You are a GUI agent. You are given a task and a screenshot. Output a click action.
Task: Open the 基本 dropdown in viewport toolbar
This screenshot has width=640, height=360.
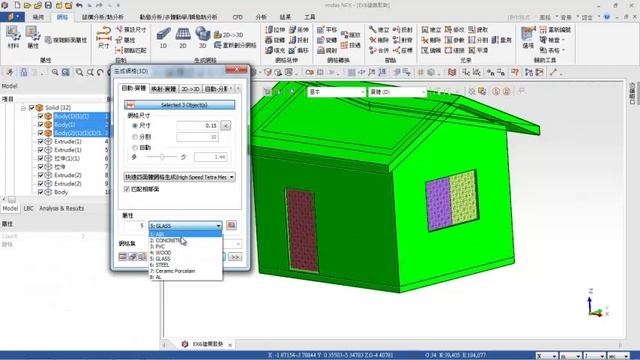pos(336,92)
